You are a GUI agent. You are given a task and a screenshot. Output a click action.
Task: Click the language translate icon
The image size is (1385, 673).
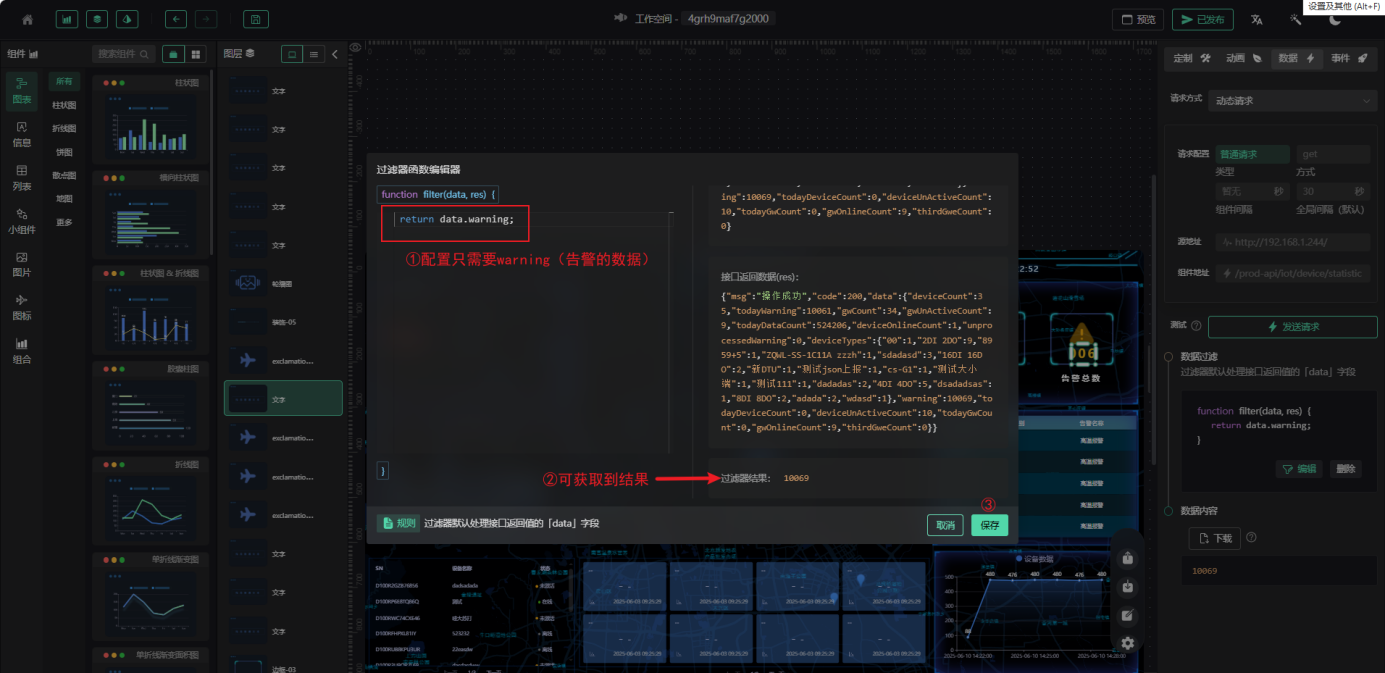pyautogui.click(x=1257, y=20)
